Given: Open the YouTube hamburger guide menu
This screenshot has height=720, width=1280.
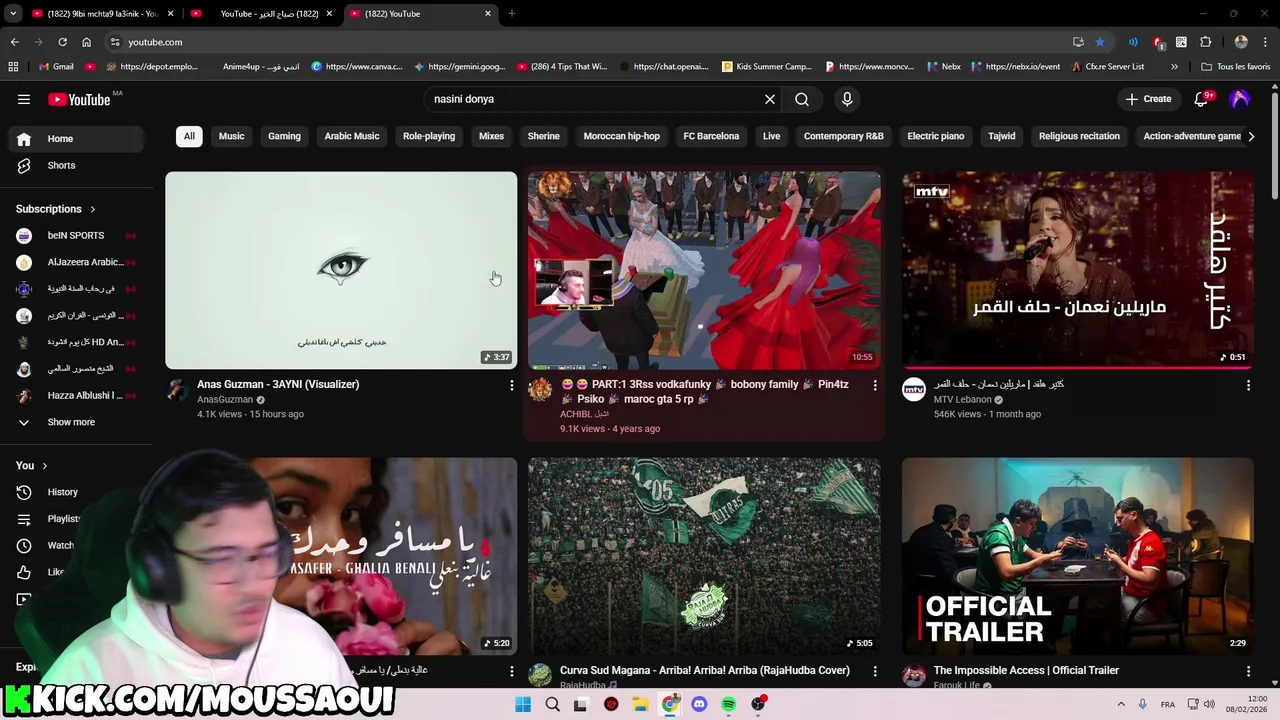Looking at the screenshot, I should 24,99.
